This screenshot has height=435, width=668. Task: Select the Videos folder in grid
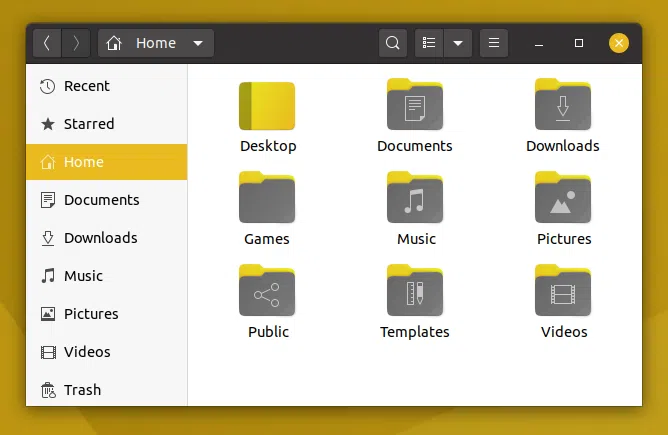point(563,291)
